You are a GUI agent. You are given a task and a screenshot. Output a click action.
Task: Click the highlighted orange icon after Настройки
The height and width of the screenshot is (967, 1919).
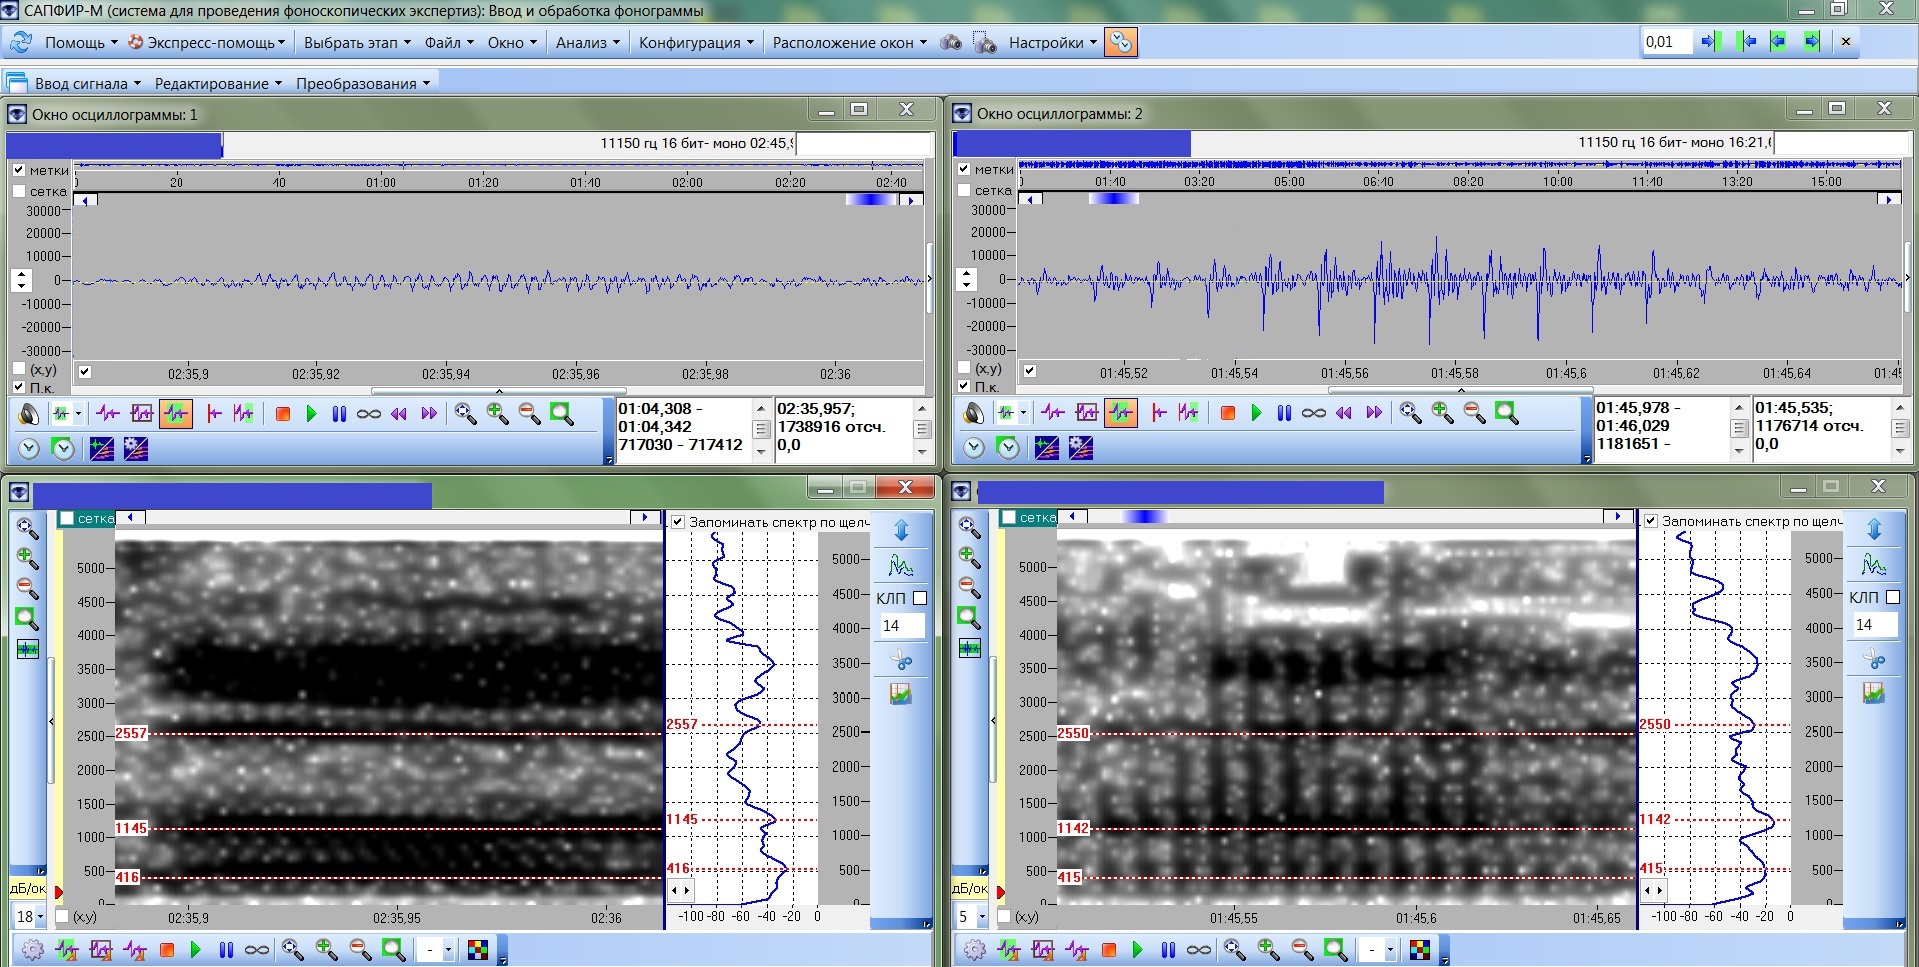coord(1120,43)
